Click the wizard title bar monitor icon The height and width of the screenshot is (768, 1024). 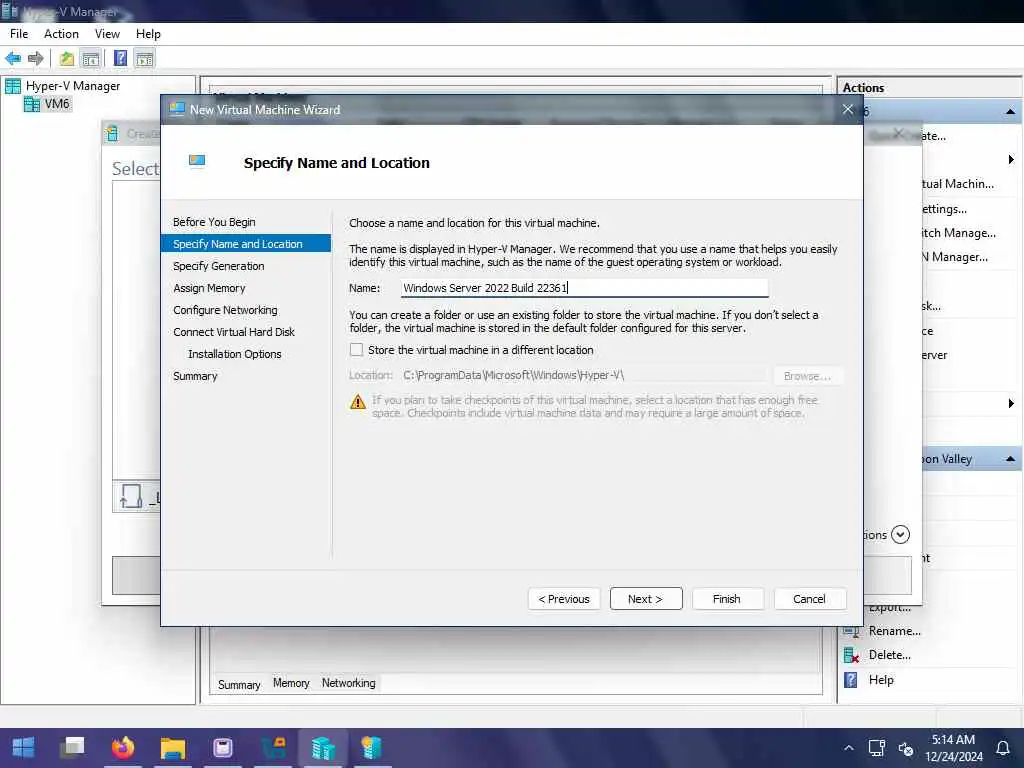[x=177, y=109]
